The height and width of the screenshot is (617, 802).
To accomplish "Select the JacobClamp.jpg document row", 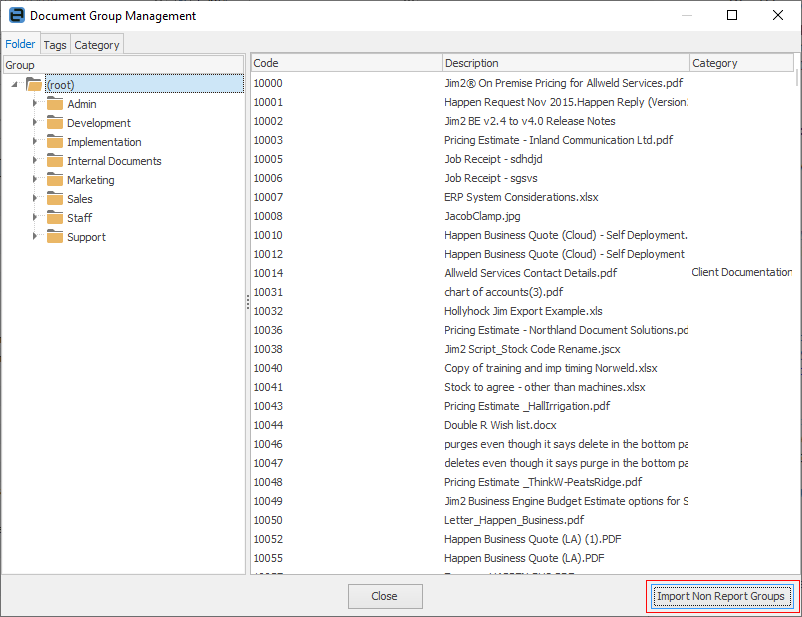I will (482, 216).
